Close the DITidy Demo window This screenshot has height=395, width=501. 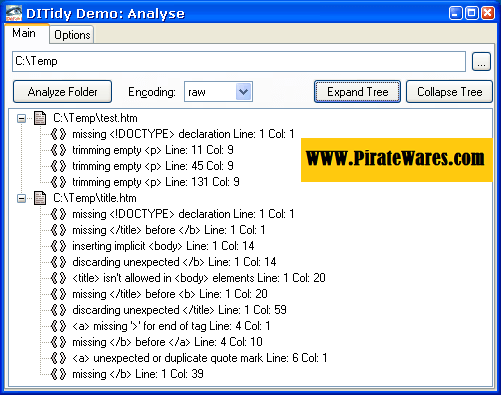488,13
